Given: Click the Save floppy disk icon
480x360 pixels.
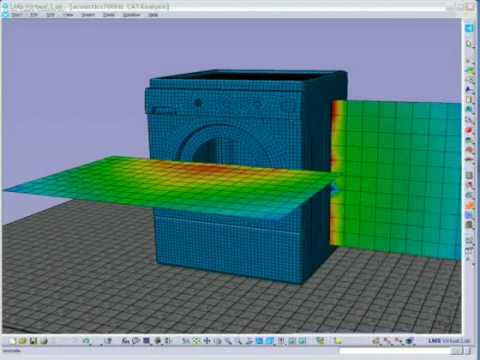Looking at the screenshot, I should coord(33,341).
